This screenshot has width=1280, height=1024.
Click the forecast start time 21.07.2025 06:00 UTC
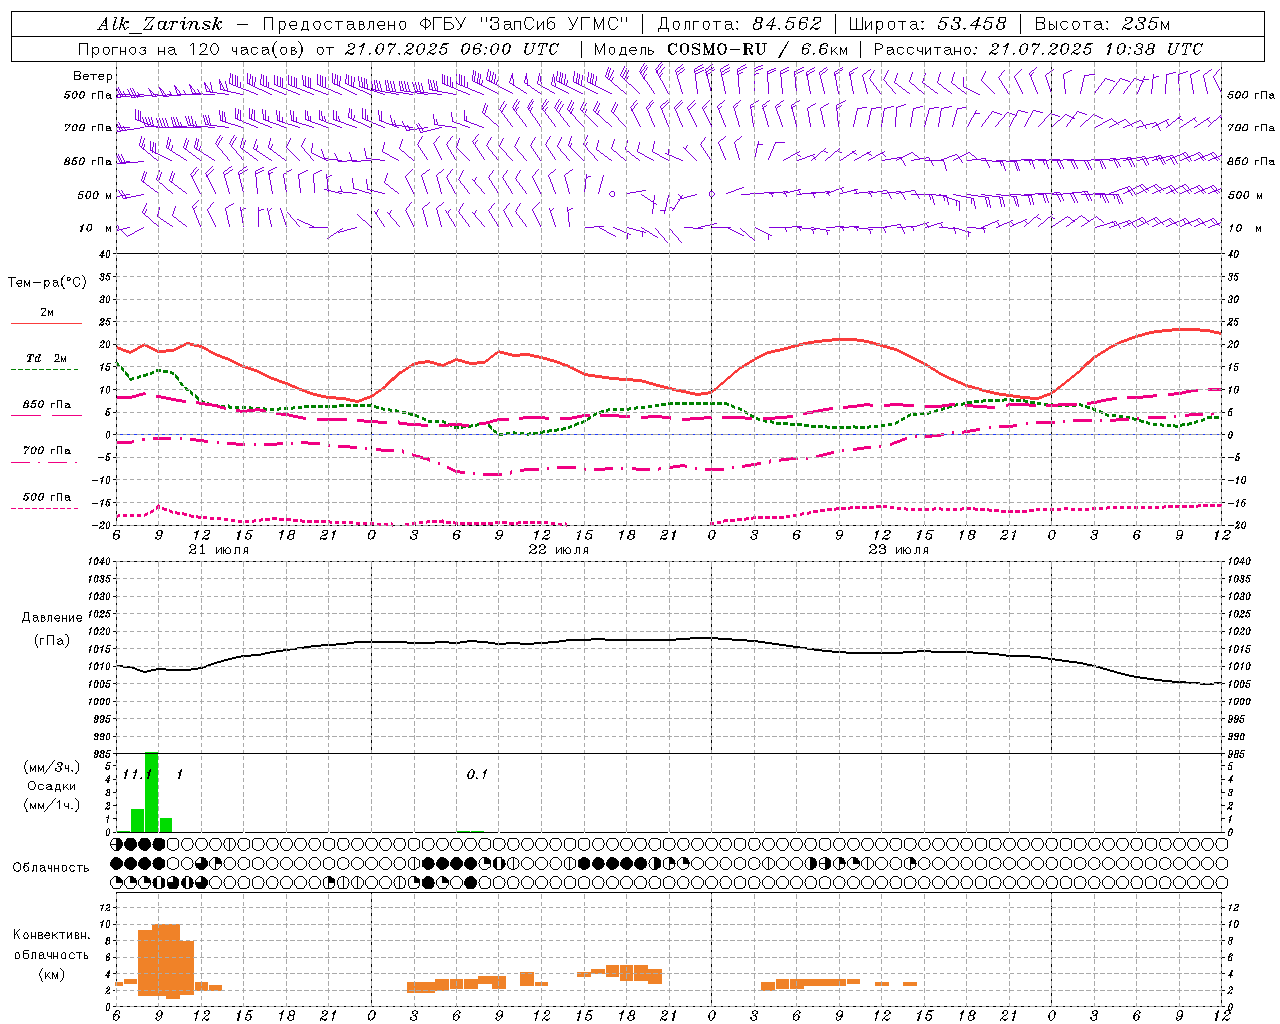[x=451, y=49]
